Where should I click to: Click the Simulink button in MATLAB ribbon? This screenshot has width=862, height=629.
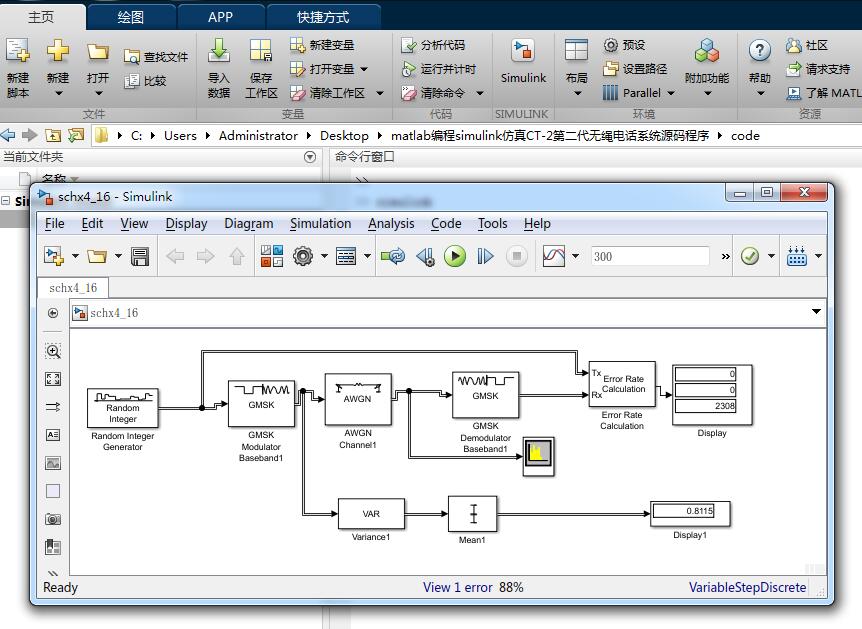[523, 62]
